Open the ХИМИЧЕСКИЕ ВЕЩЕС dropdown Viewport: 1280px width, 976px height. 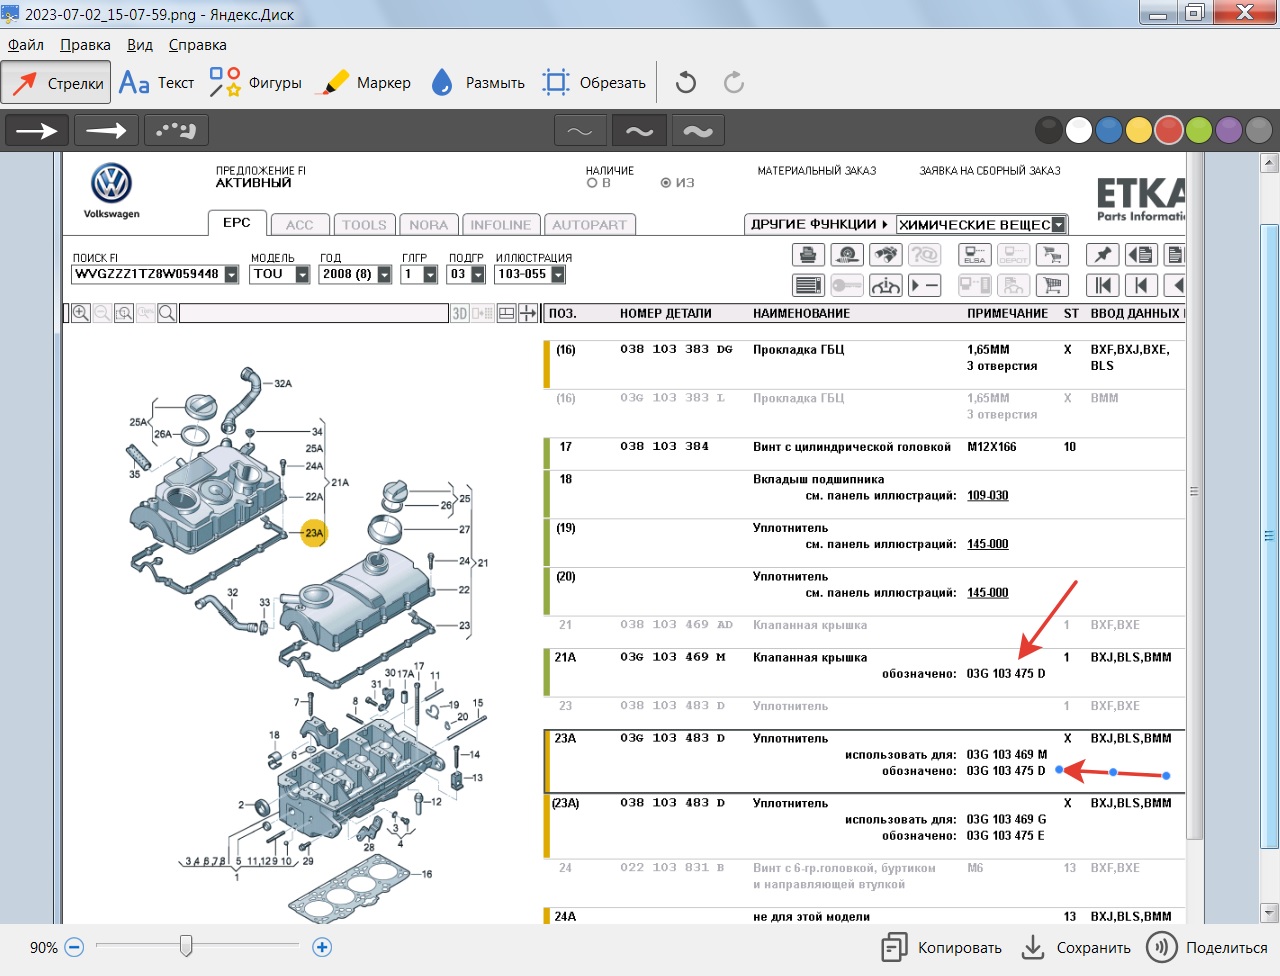tap(1059, 224)
